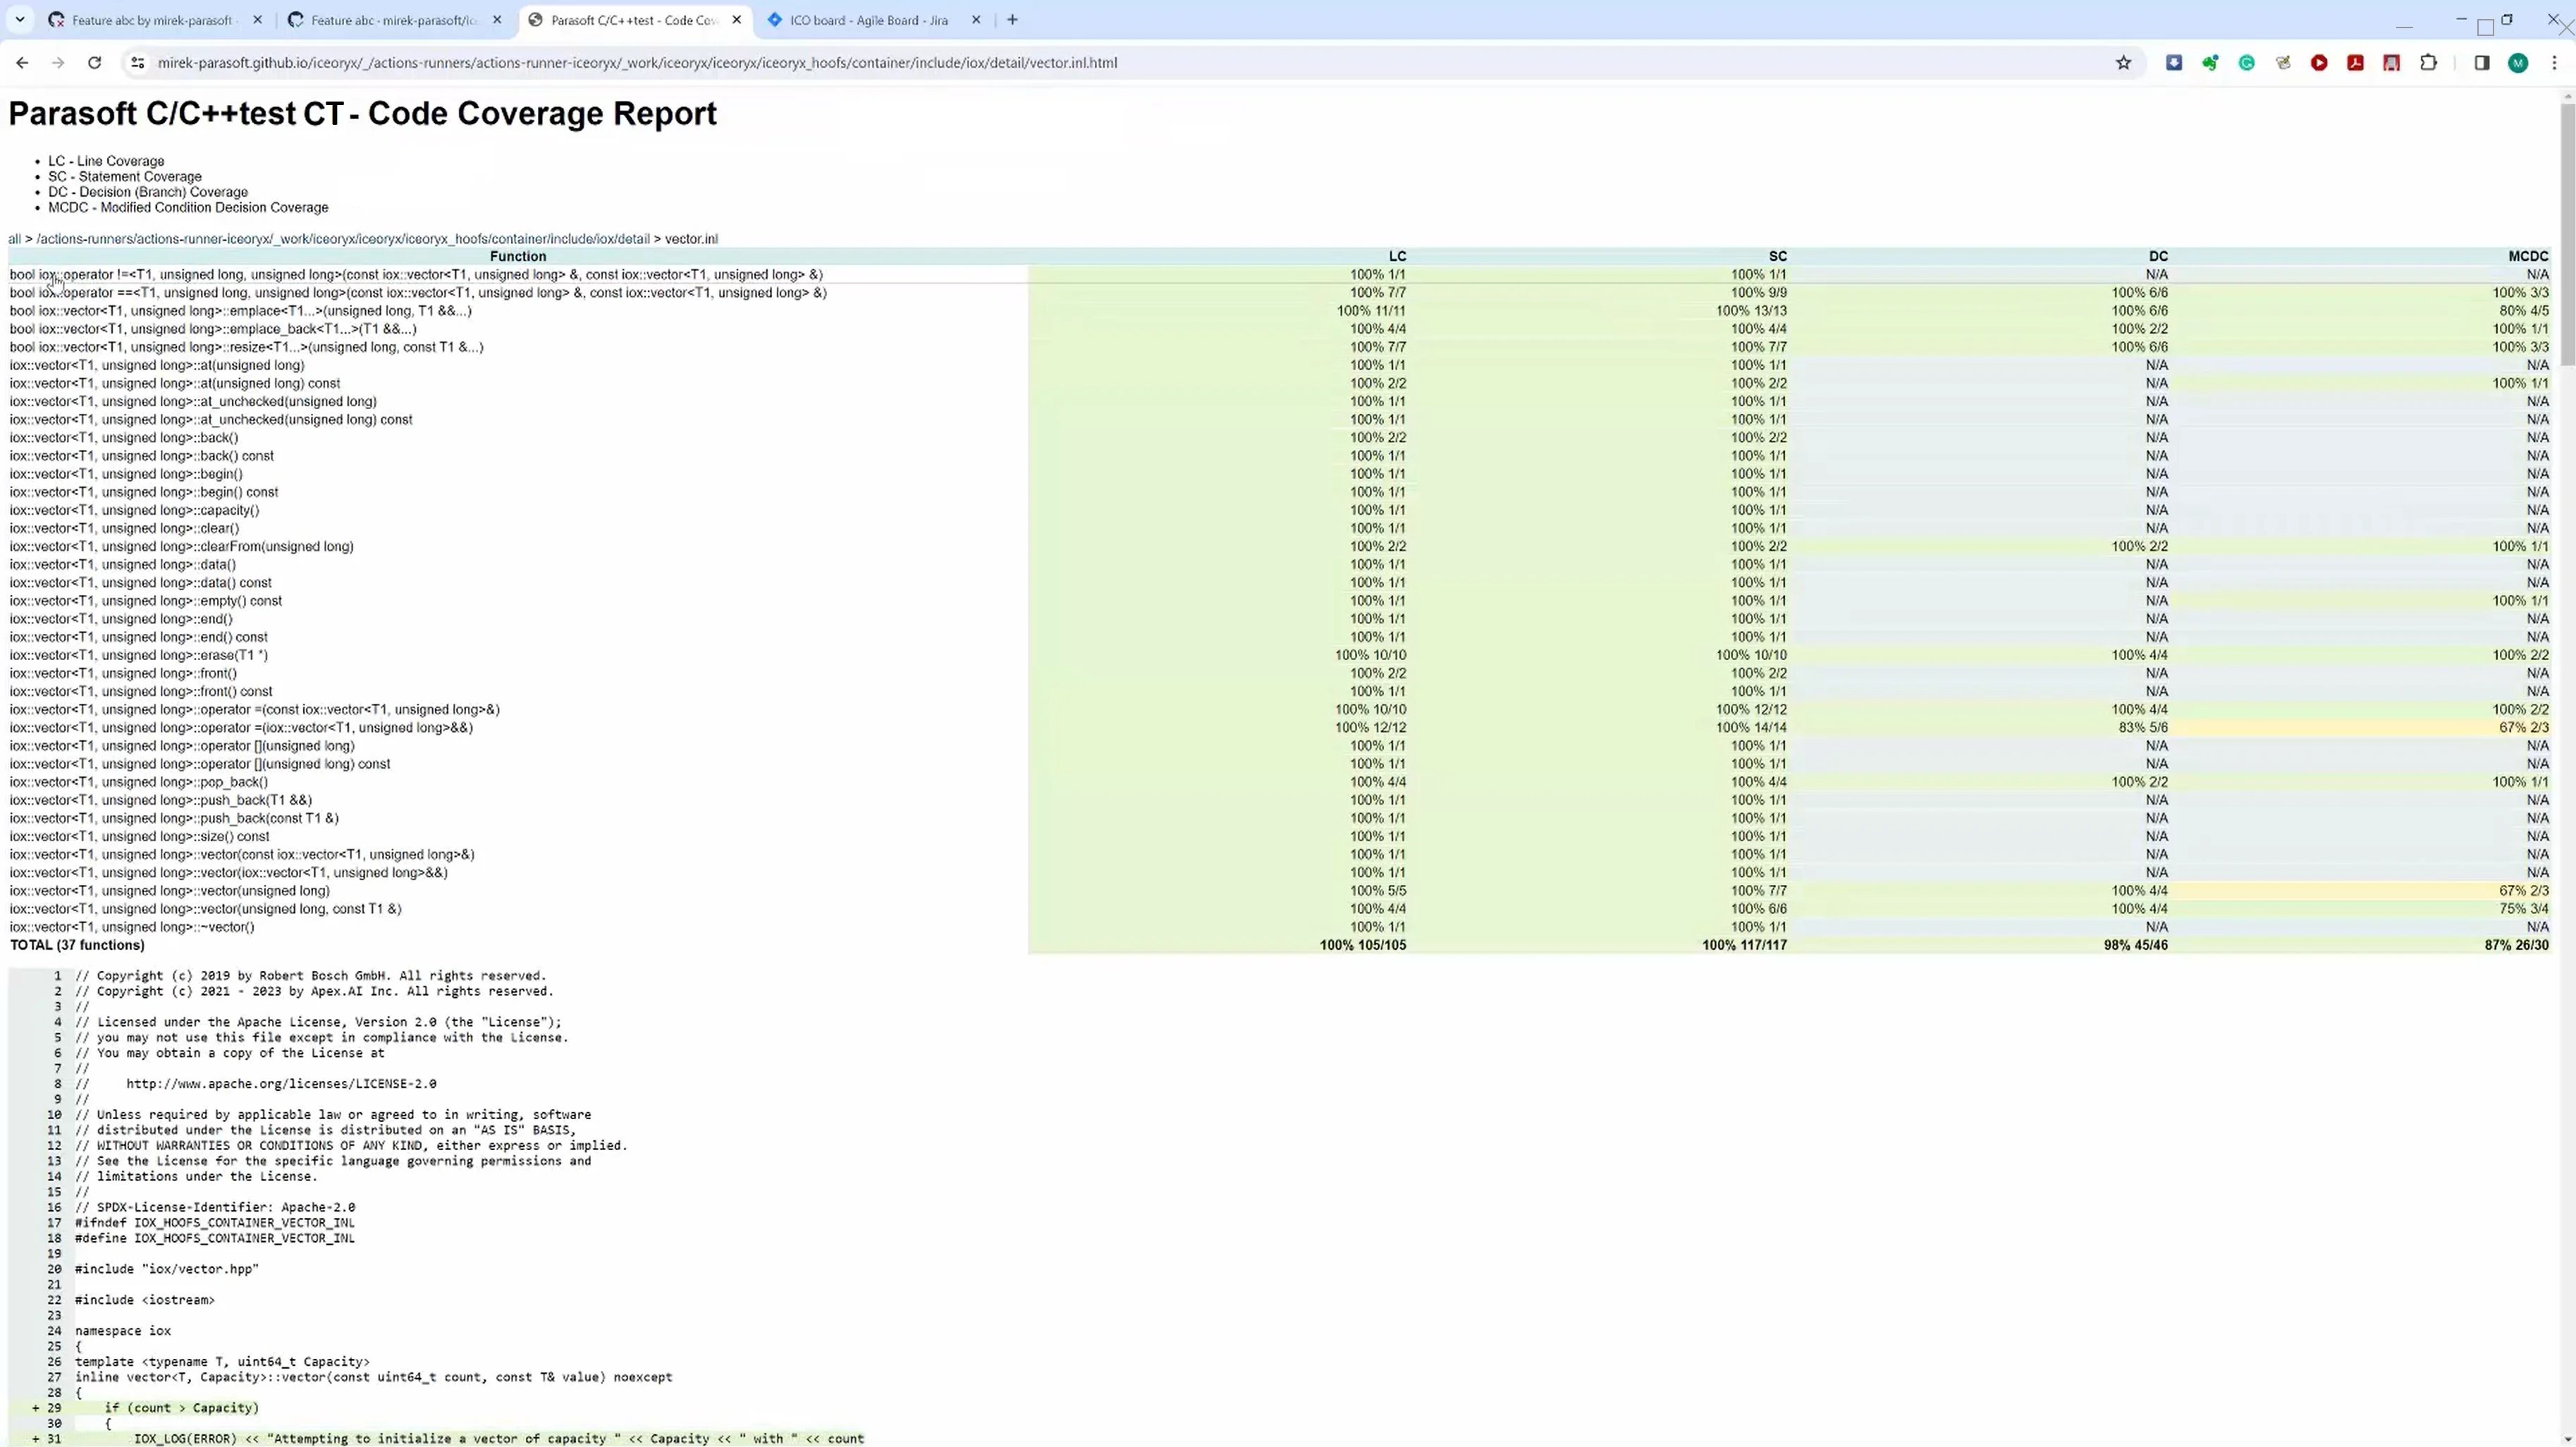This screenshot has height=1447, width=2576.
Task: Open the new tab plus button
Action: (x=1012, y=20)
